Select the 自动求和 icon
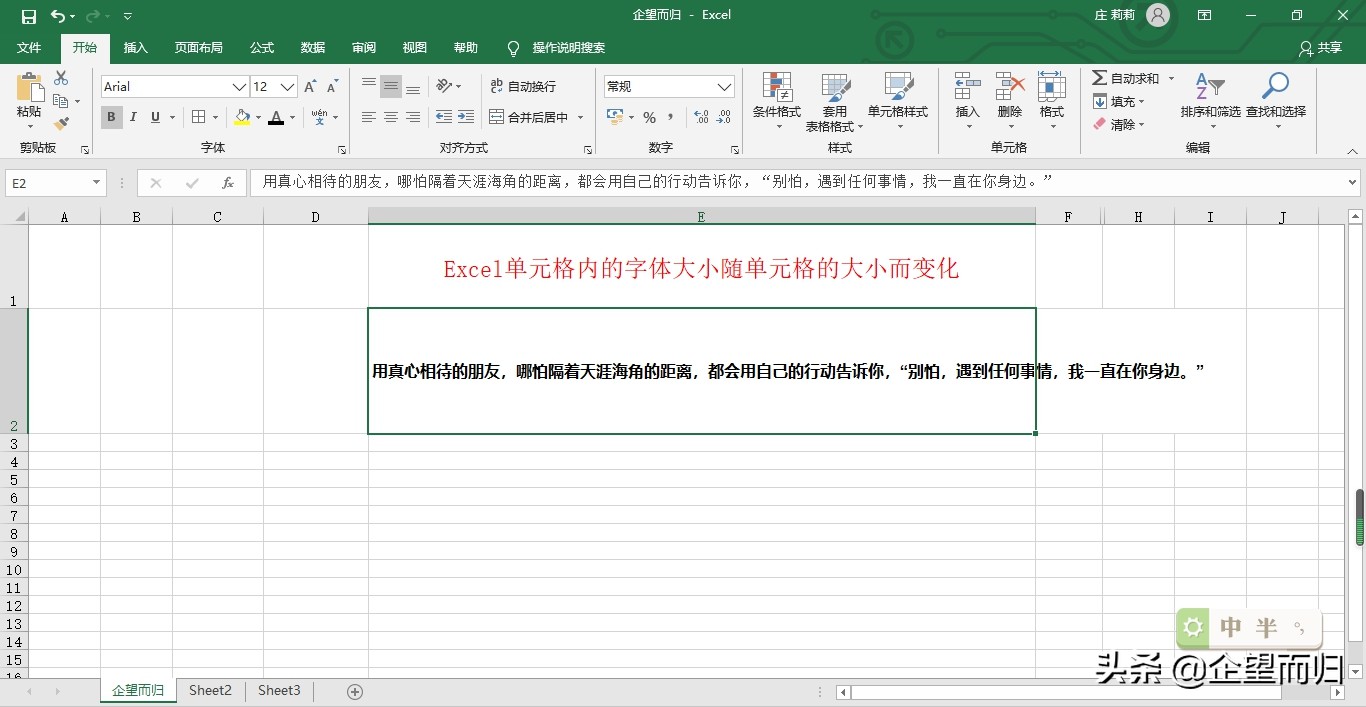The height and width of the screenshot is (707, 1366). coord(1128,77)
